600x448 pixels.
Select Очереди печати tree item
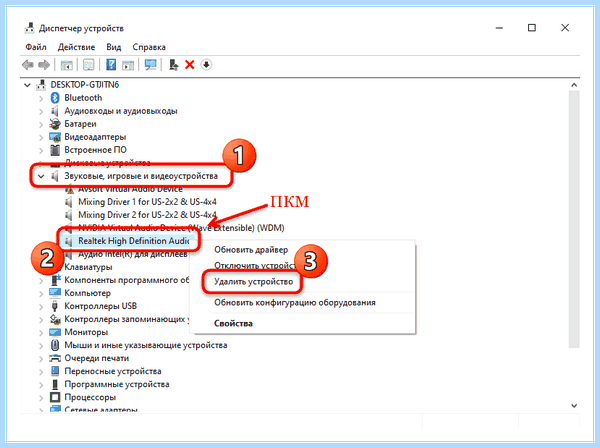click(x=96, y=358)
